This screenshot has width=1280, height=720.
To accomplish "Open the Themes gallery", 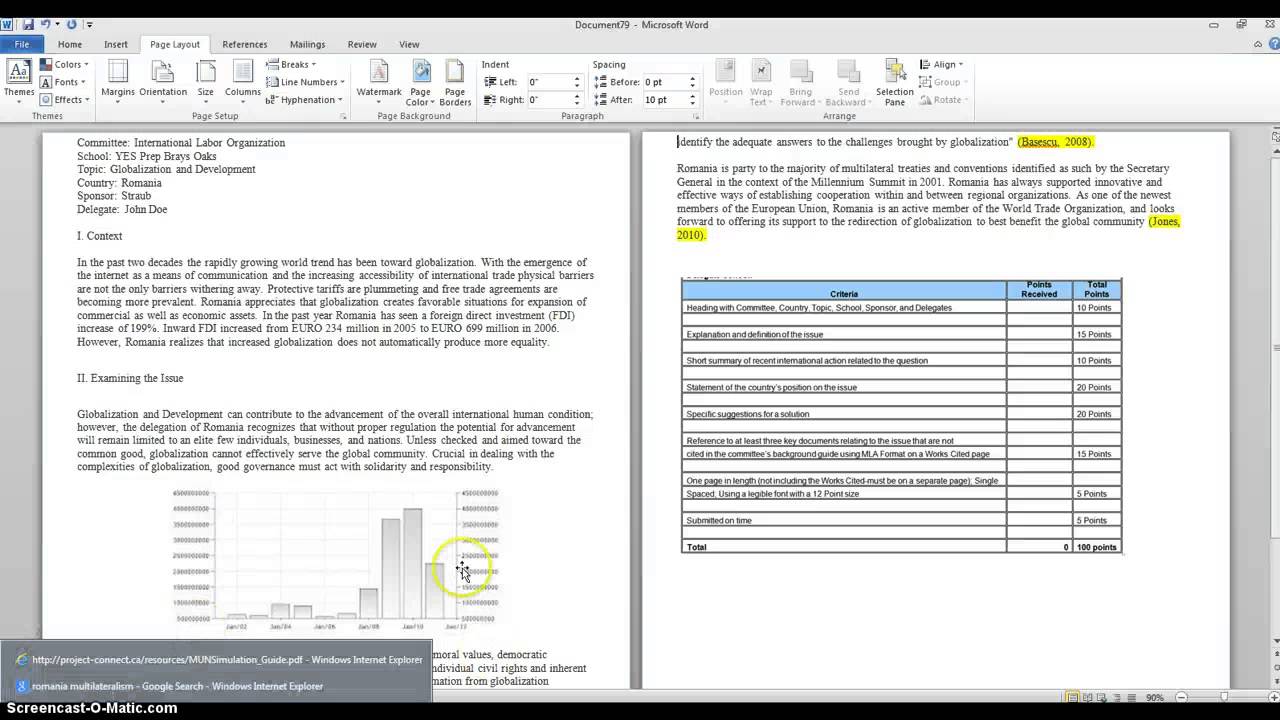I will pyautogui.click(x=19, y=80).
